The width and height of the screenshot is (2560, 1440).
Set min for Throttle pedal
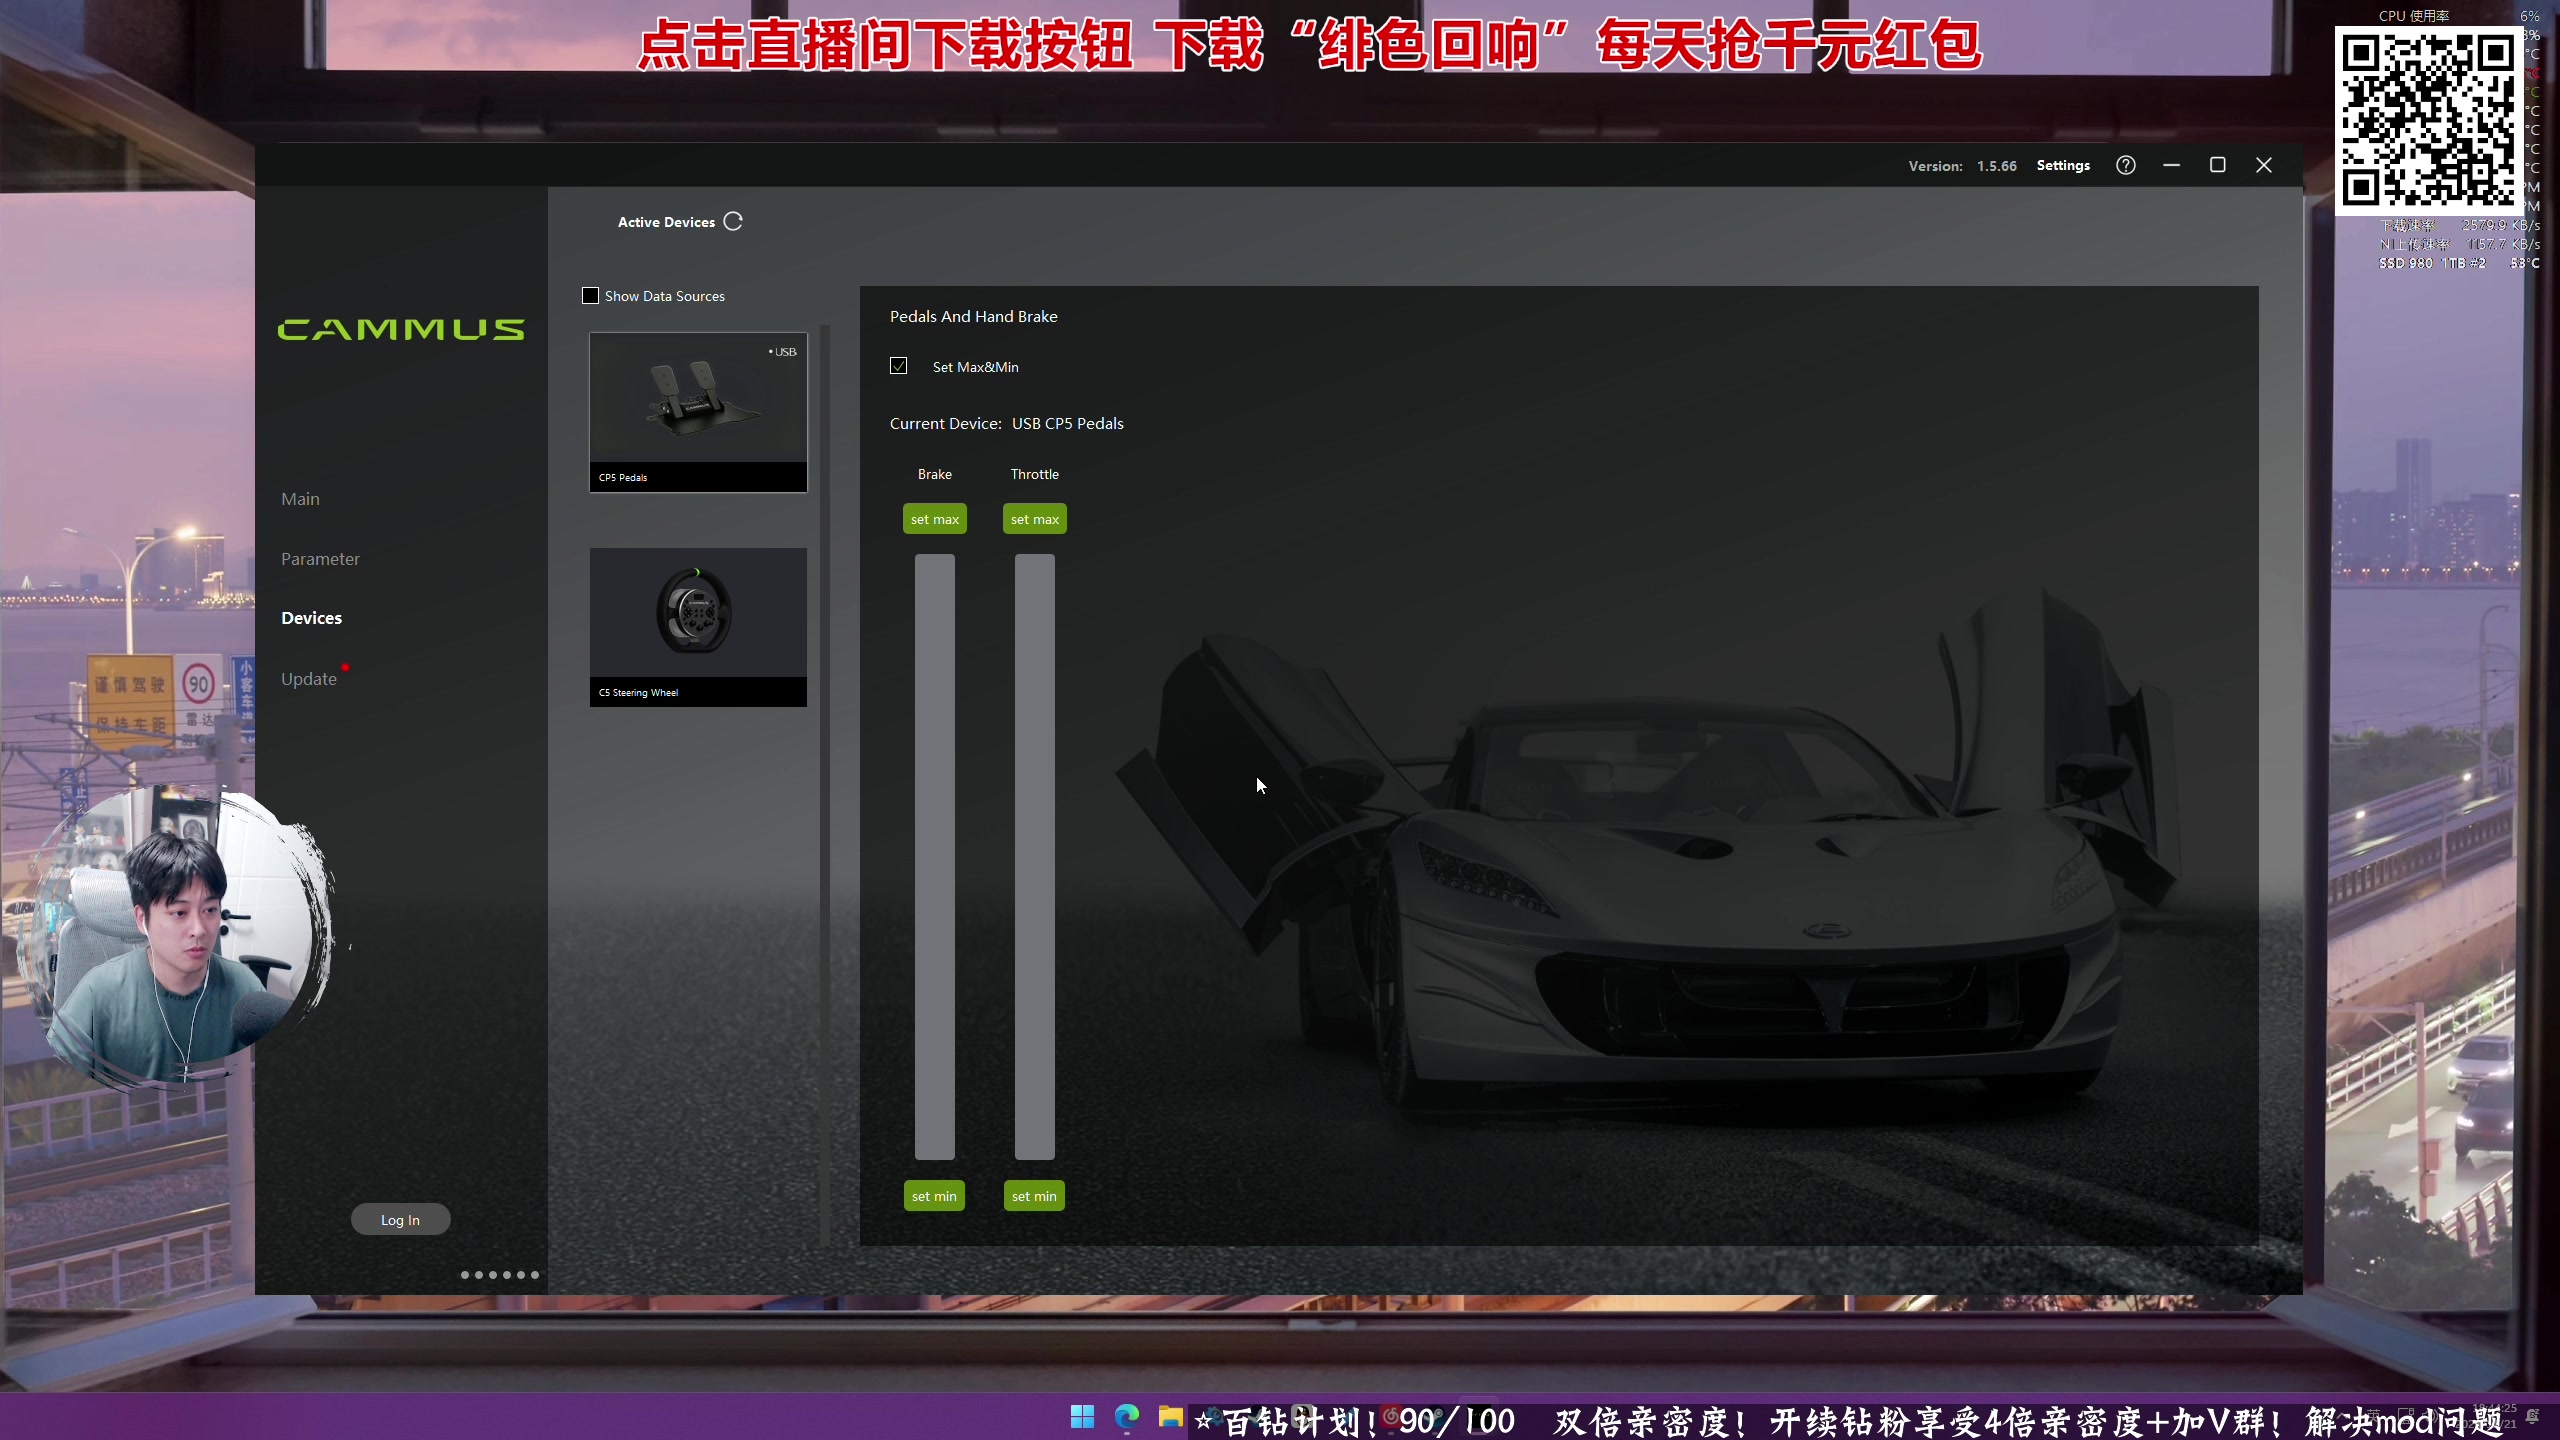point(1034,1196)
